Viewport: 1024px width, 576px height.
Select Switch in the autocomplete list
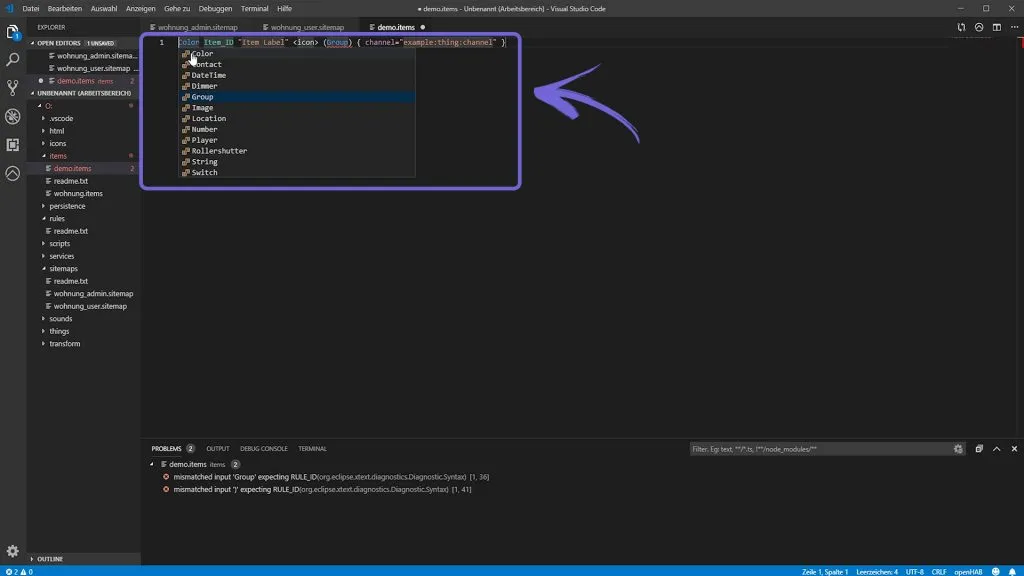pyautogui.click(x=297, y=172)
